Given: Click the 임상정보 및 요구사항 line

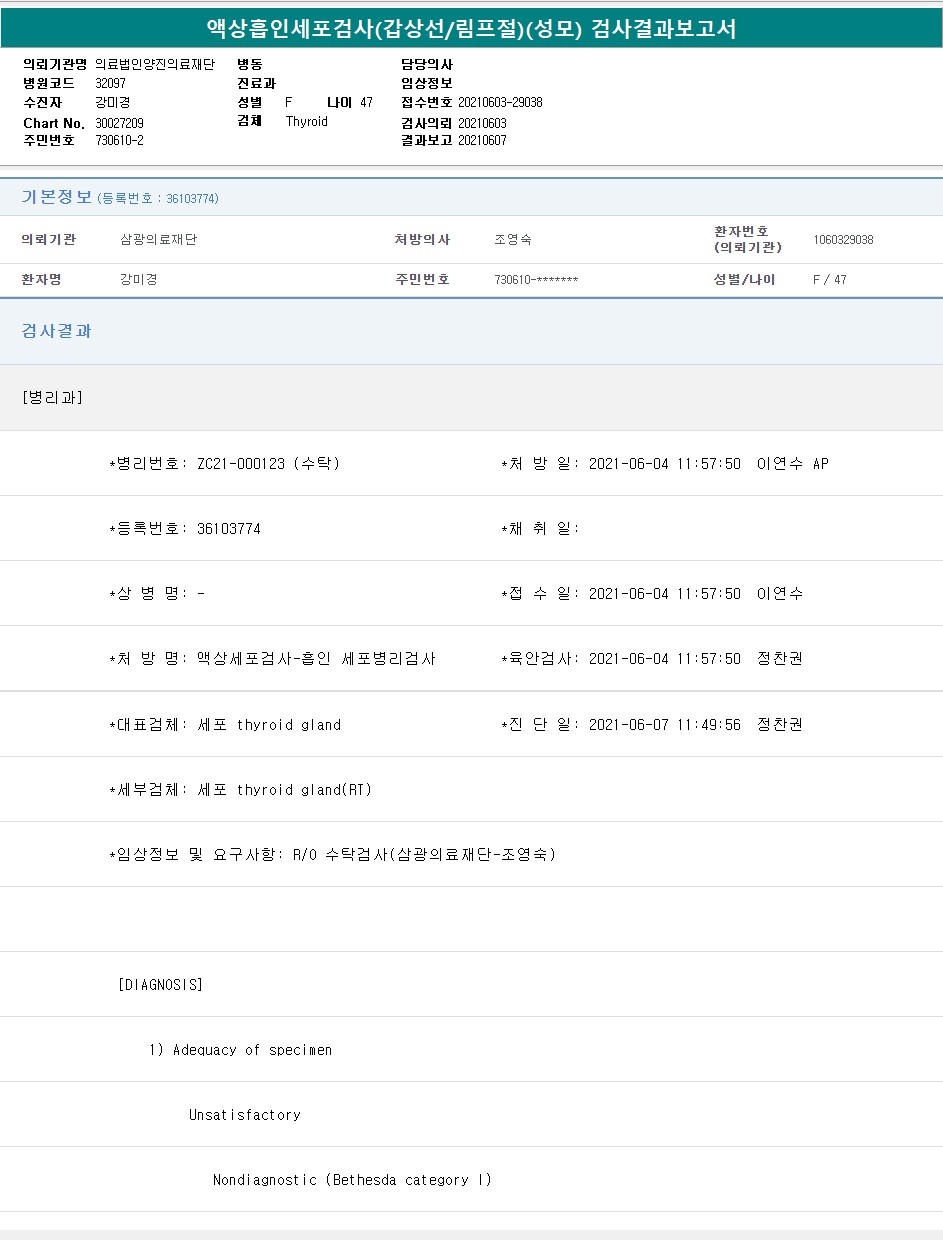Looking at the screenshot, I should tap(332, 855).
